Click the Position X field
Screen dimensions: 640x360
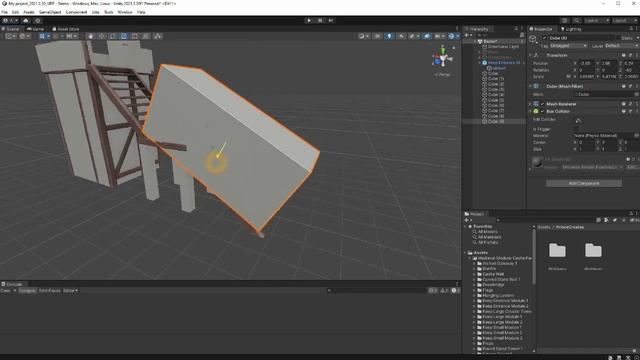[x=588, y=63]
